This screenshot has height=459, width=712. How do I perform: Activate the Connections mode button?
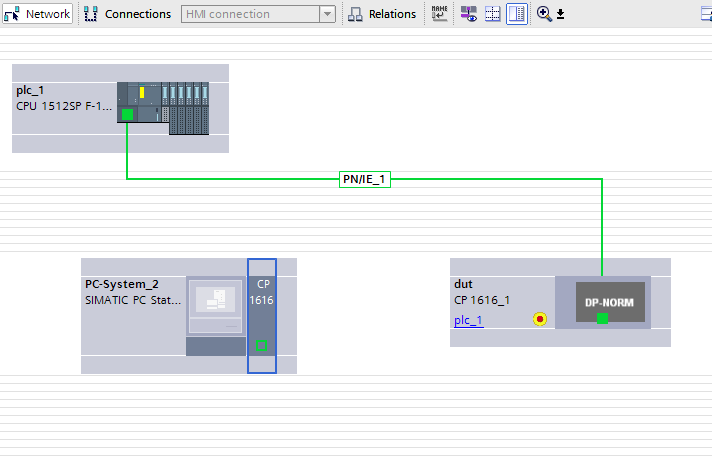pyautogui.click(x=128, y=14)
